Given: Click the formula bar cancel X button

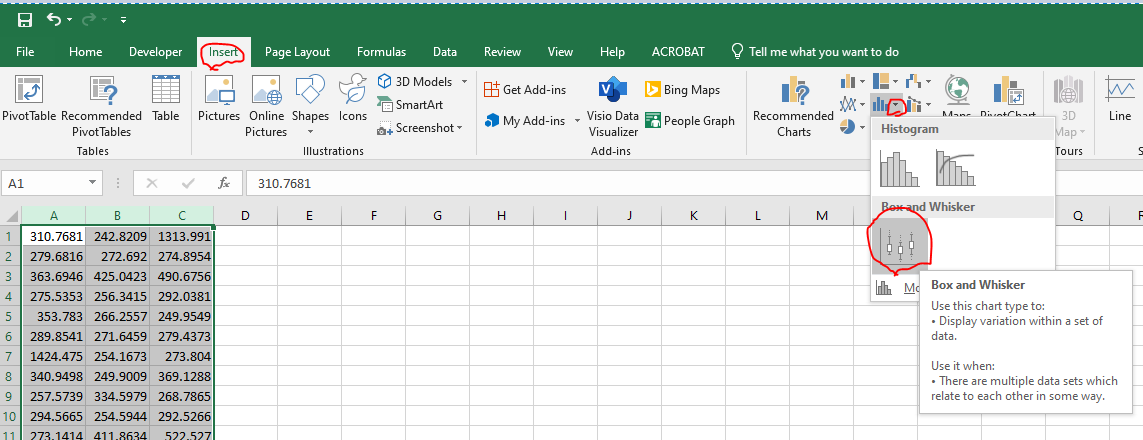Looking at the screenshot, I should pos(152,184).
